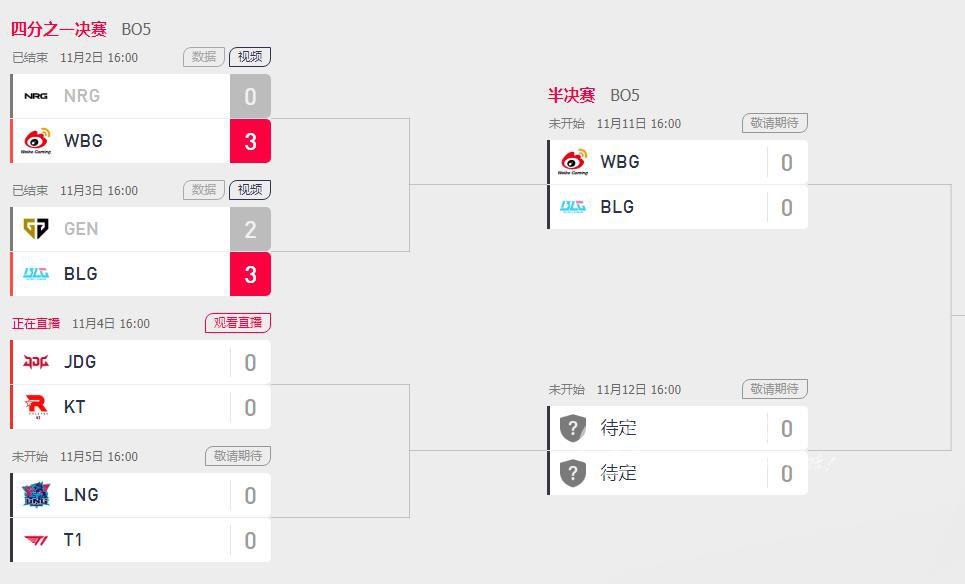Click the BLG logo in the quarterfinals
Viewport: 965px width, 584px height.
tap(36, 274)
